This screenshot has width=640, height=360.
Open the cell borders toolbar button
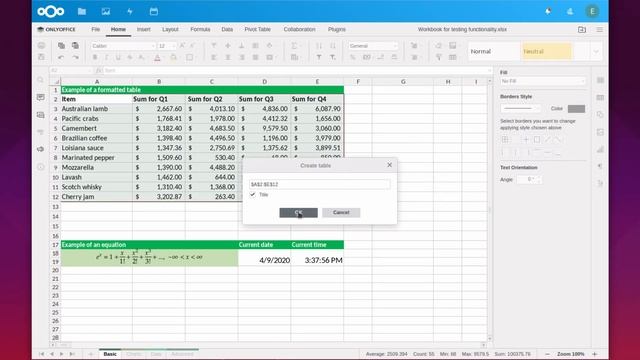[190, 58]
